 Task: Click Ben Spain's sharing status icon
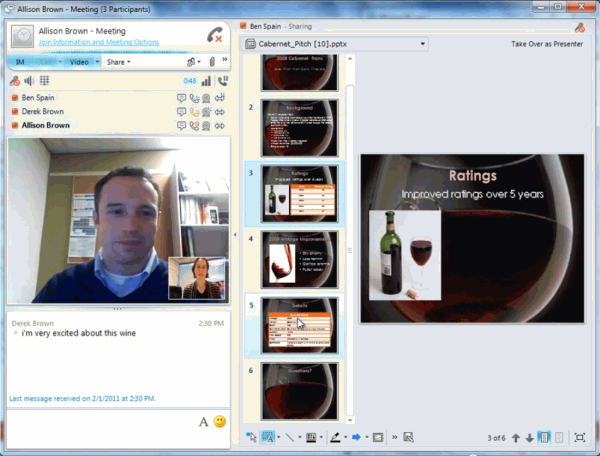220,98
